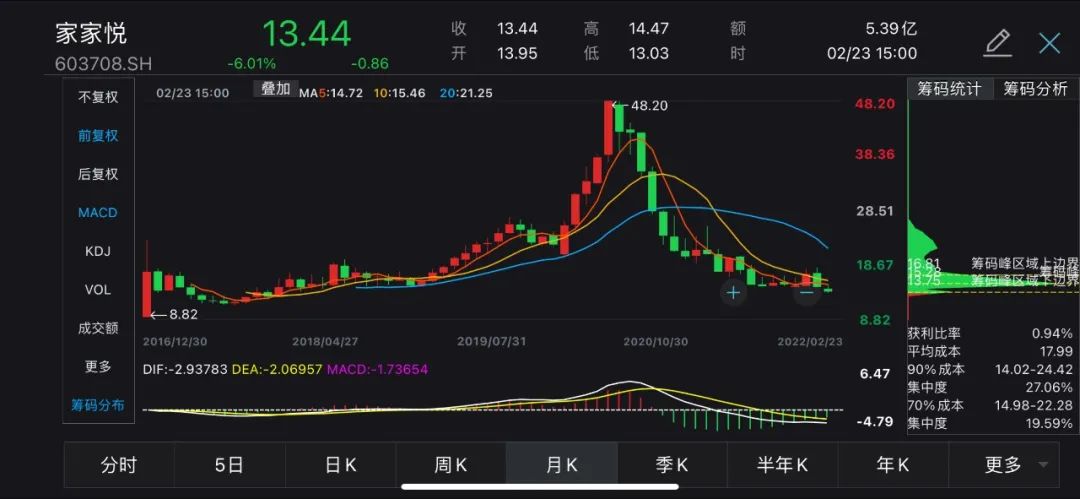Screen dimensions: 1080x499
Task: Tap the DIF:-2.93783 readout
Action: click(x=185, y=369)
